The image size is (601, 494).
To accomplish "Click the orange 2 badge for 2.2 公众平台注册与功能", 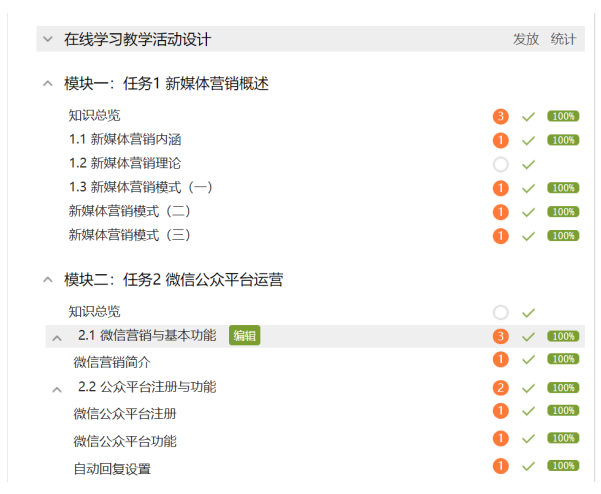I will (501, 388).
